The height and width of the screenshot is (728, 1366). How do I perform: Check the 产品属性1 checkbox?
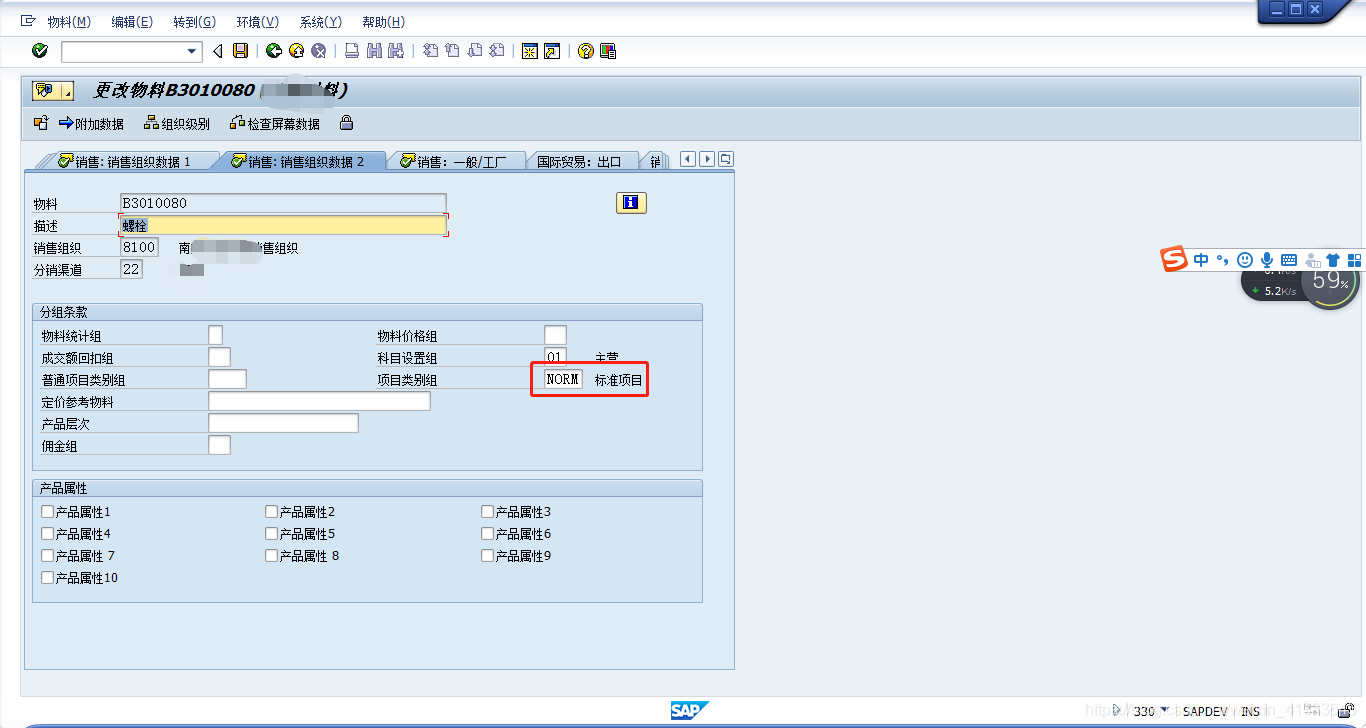tap(48, 511)
